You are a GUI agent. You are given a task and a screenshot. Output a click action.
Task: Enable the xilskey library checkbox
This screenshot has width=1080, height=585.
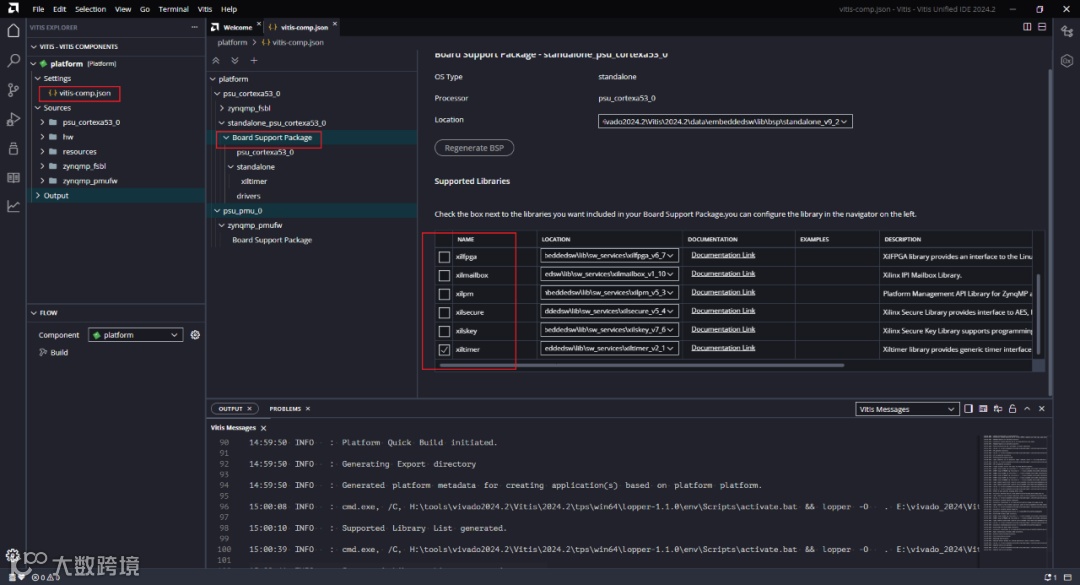coord(444,331)
